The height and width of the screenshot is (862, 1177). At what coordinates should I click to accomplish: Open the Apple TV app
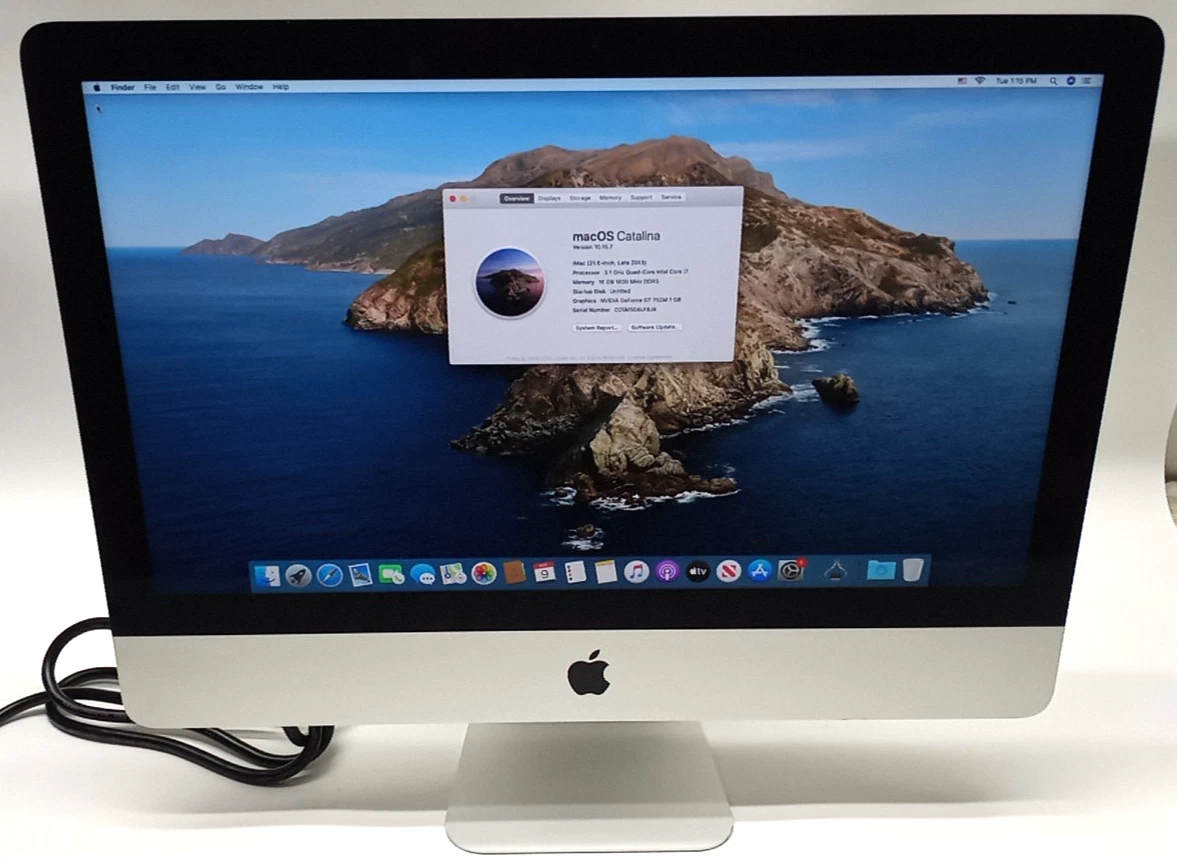[x=699, y=574]
